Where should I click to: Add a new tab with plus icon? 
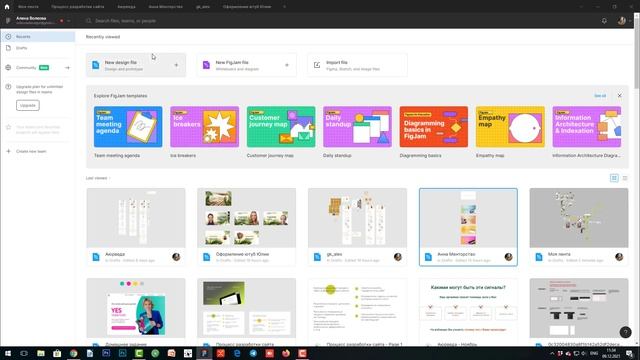[284, 7]
